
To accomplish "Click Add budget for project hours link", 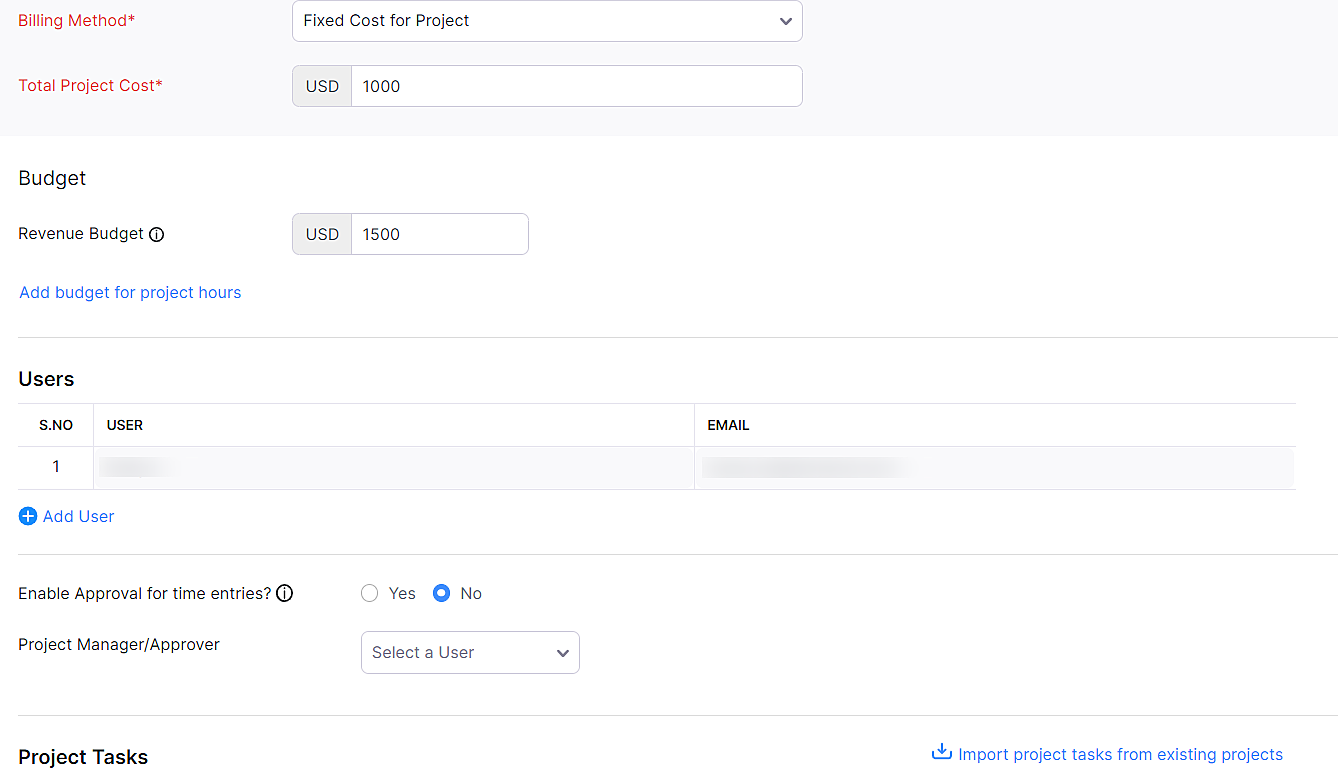I will 130,293.
